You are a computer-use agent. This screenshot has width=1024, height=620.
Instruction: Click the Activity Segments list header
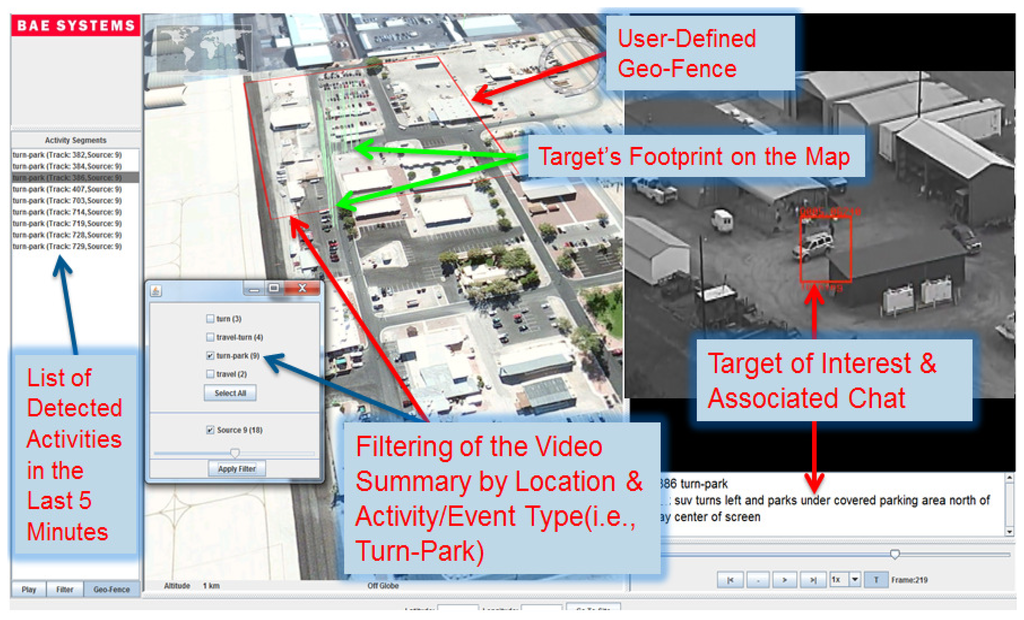[x=75, y=140]
